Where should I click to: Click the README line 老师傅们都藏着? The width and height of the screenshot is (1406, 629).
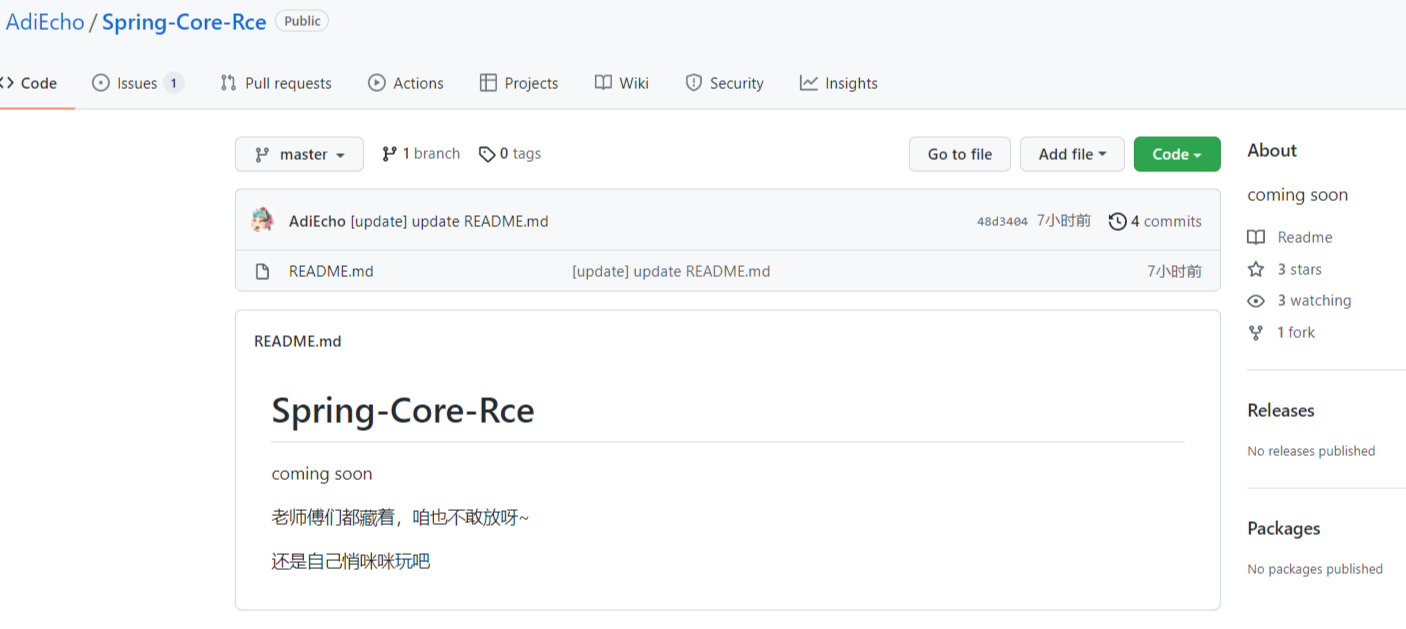coord(400,518)
